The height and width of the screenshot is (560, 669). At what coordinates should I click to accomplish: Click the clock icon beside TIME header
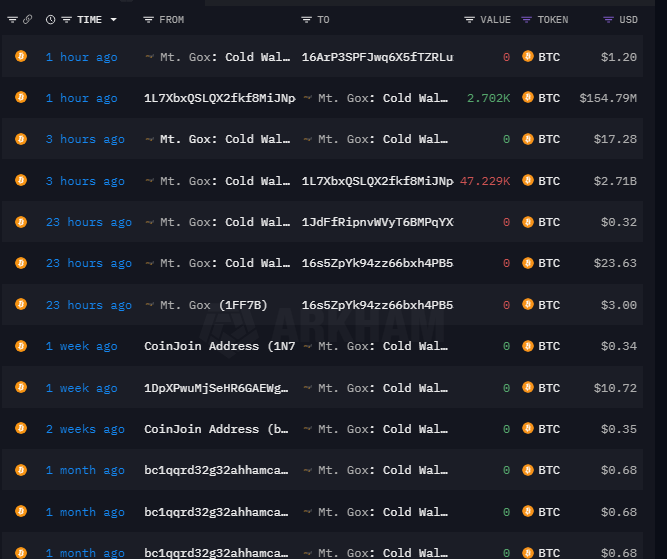pyautogui.click(x=50, y=20)
